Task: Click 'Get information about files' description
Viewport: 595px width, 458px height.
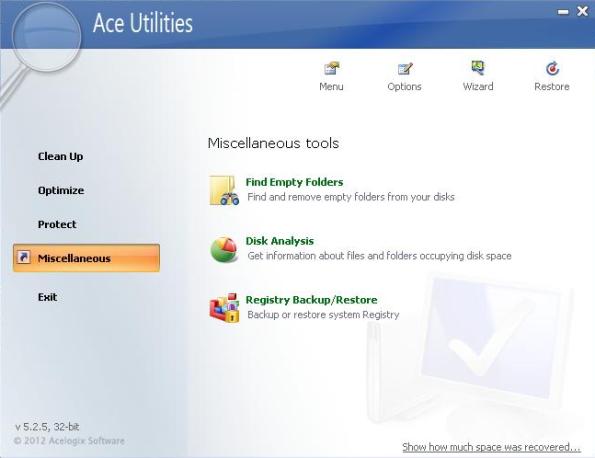Action: [379, 256]
